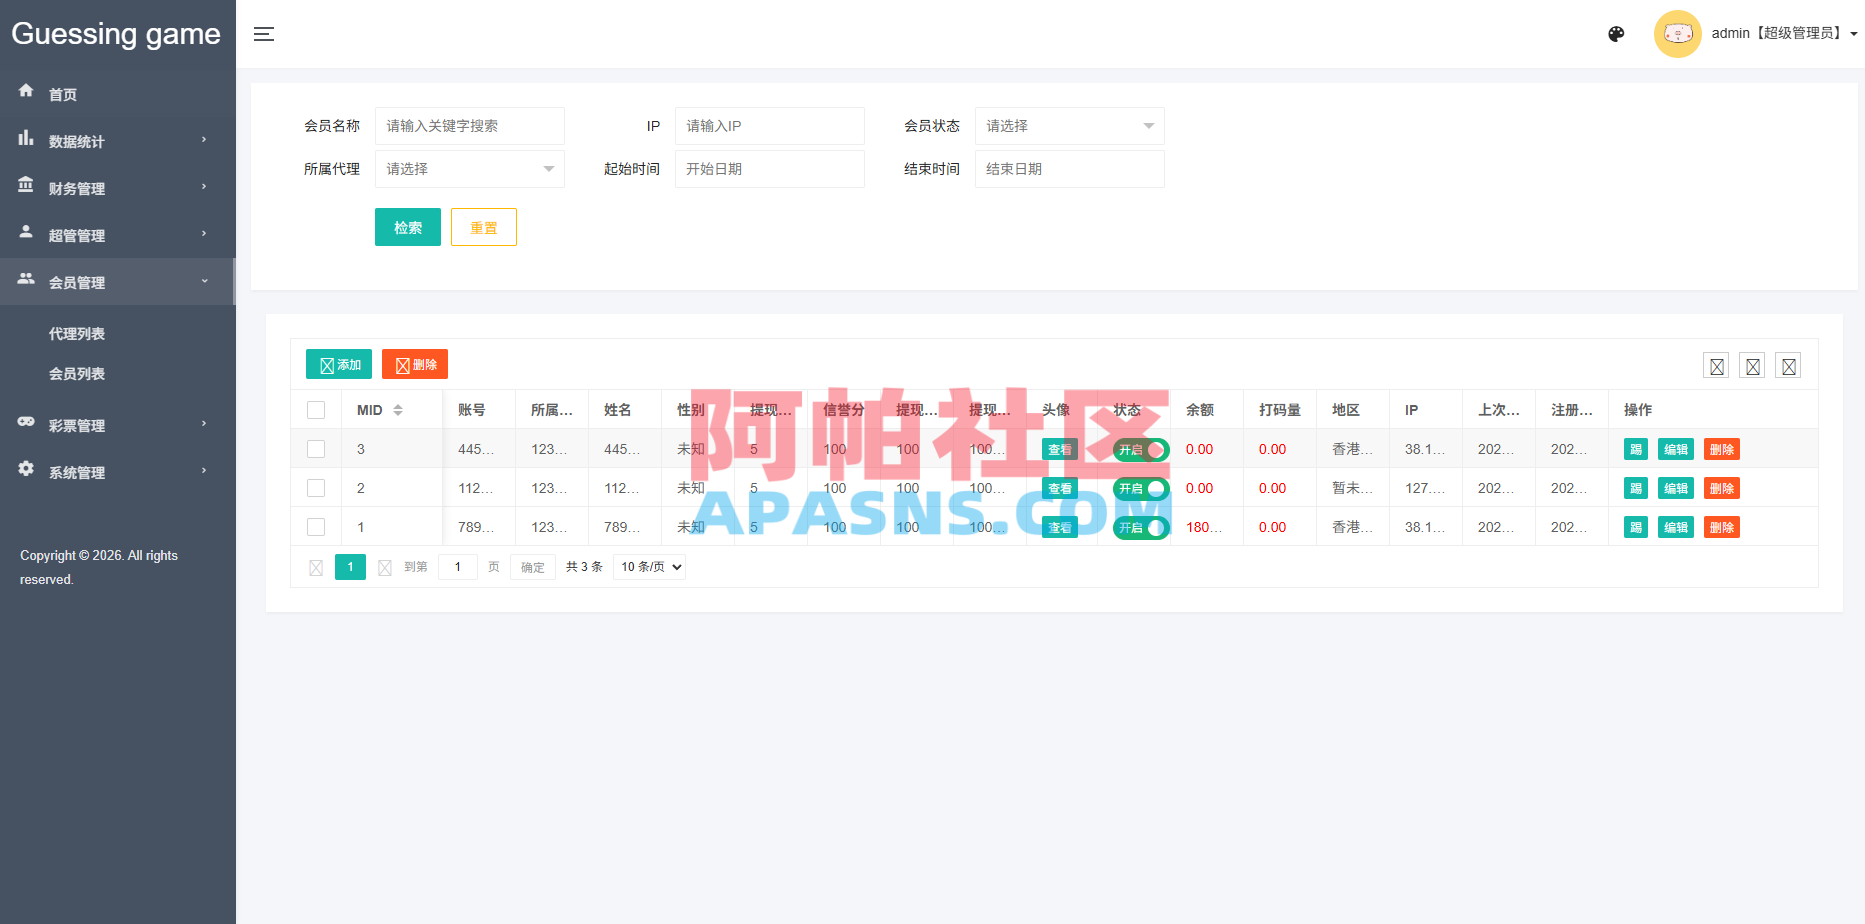Click the 重置 reset button
This screenshot has width=1865, height=924.
click(484, 227)
